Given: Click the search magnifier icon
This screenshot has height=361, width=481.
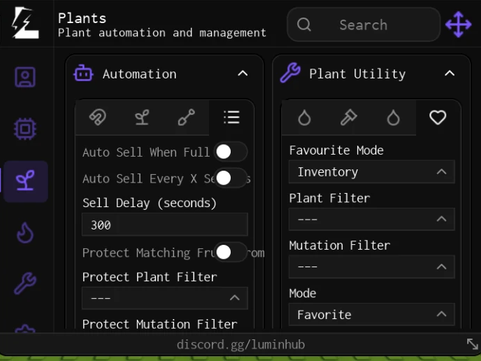Looking at the screenshot, I should [304, 24].
